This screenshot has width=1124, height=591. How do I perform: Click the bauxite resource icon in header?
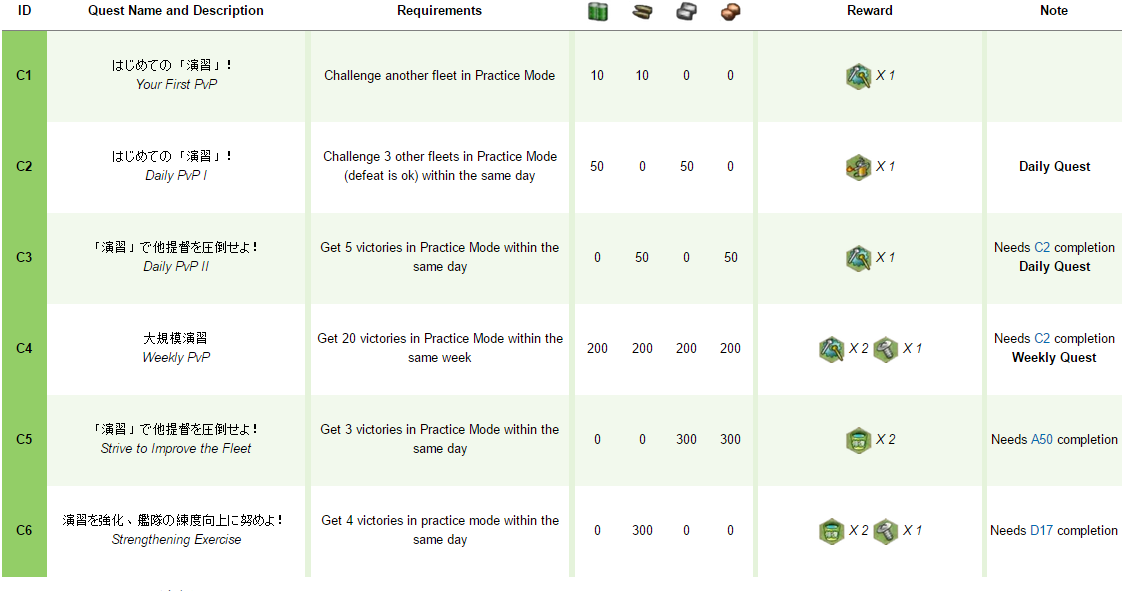click(730, 11)
